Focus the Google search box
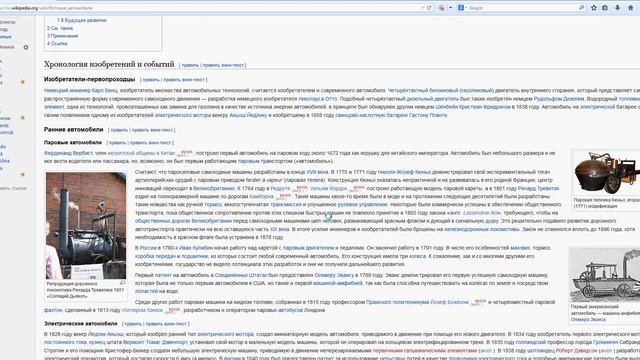 coord(522,8)
